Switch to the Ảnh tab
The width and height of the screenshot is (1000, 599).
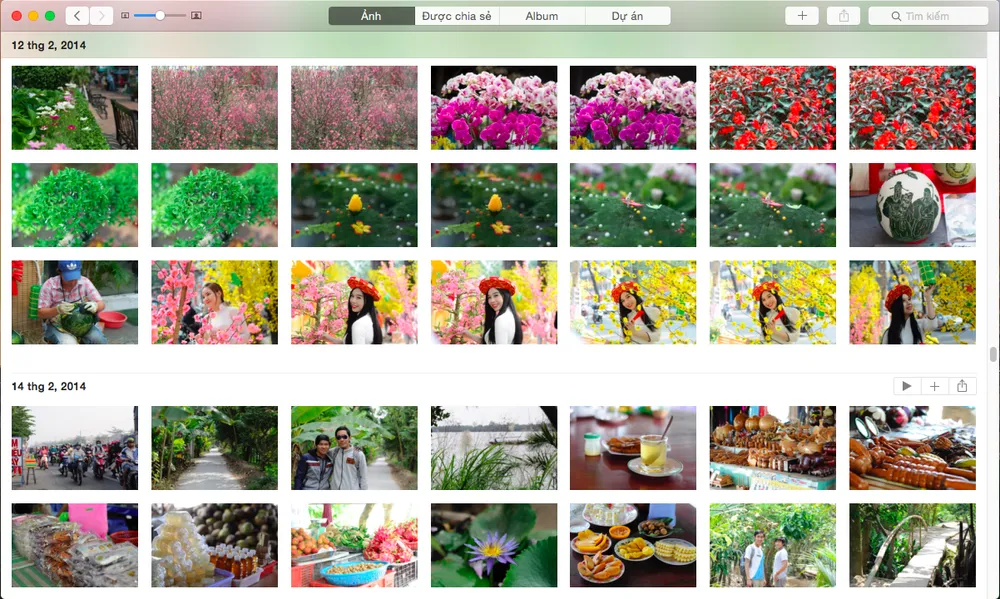pyautogui.click(x=371, y=16)
